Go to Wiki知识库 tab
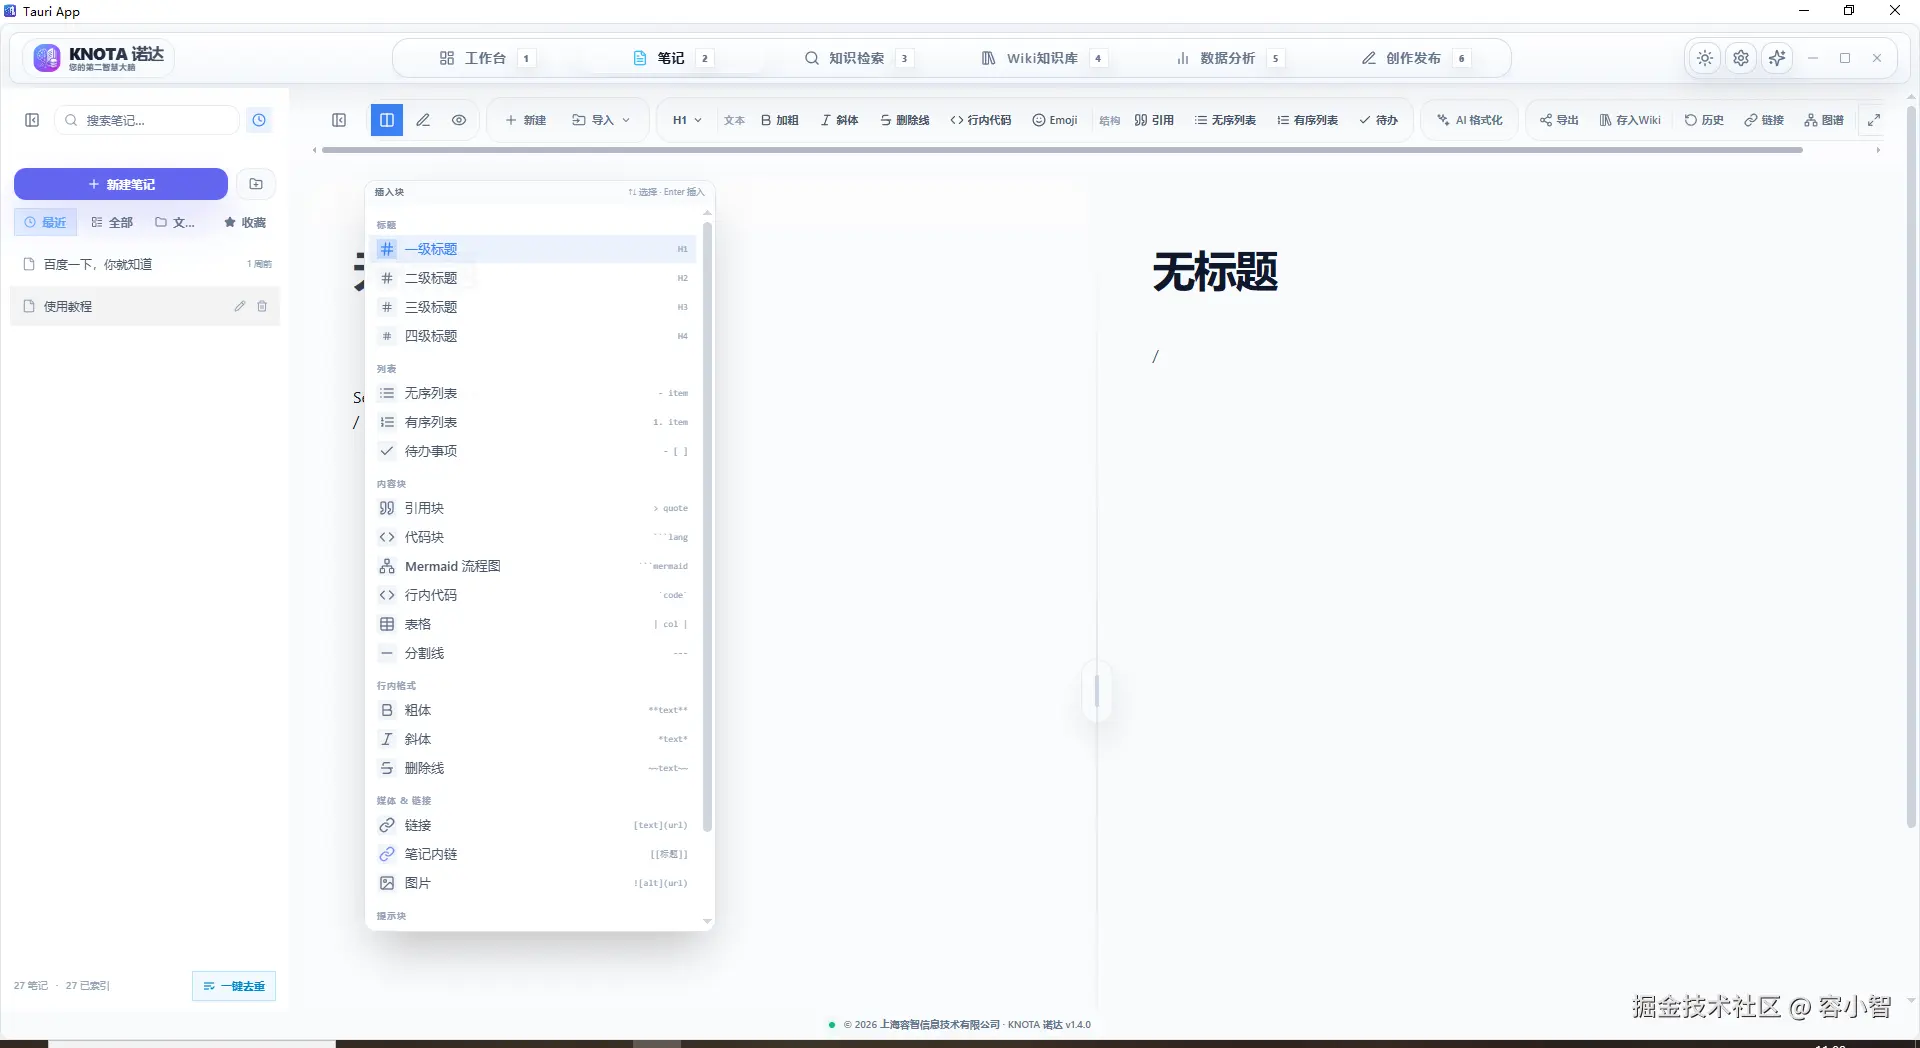Viewport: 1920px width, 1048px height. click(x=1043, y=58)
